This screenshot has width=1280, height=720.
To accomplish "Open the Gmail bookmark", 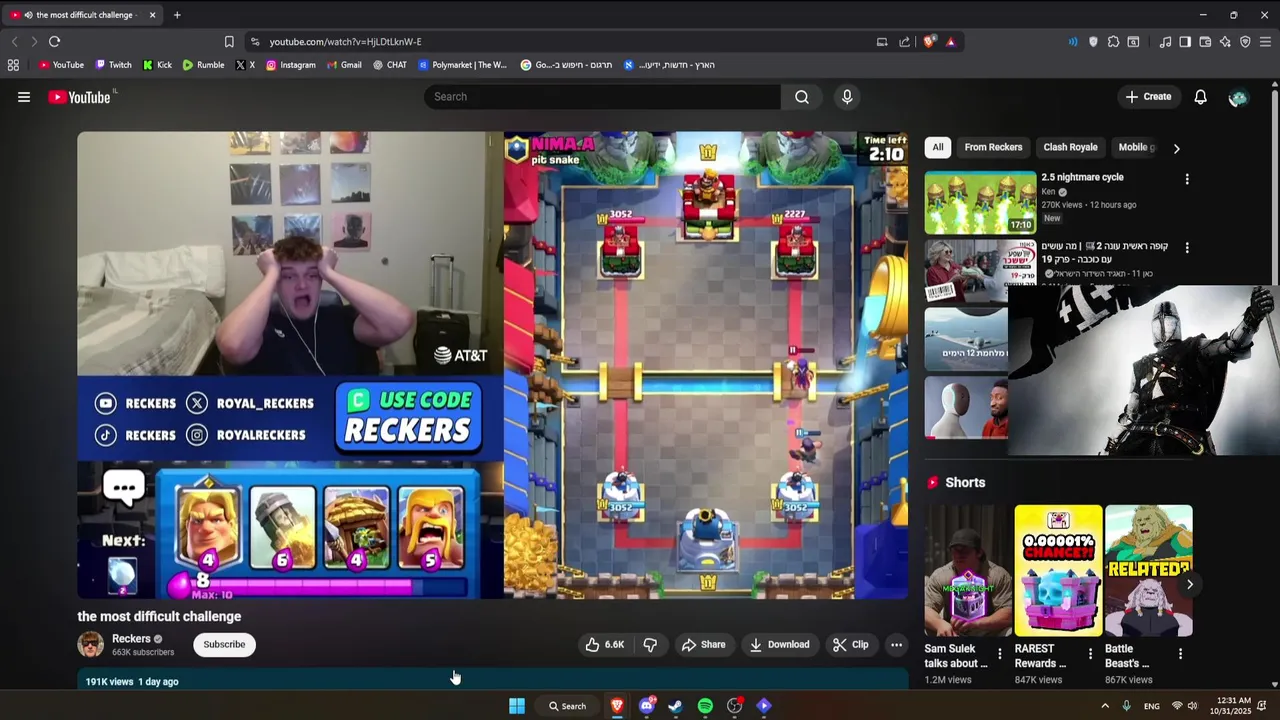I will click(344, 65).
